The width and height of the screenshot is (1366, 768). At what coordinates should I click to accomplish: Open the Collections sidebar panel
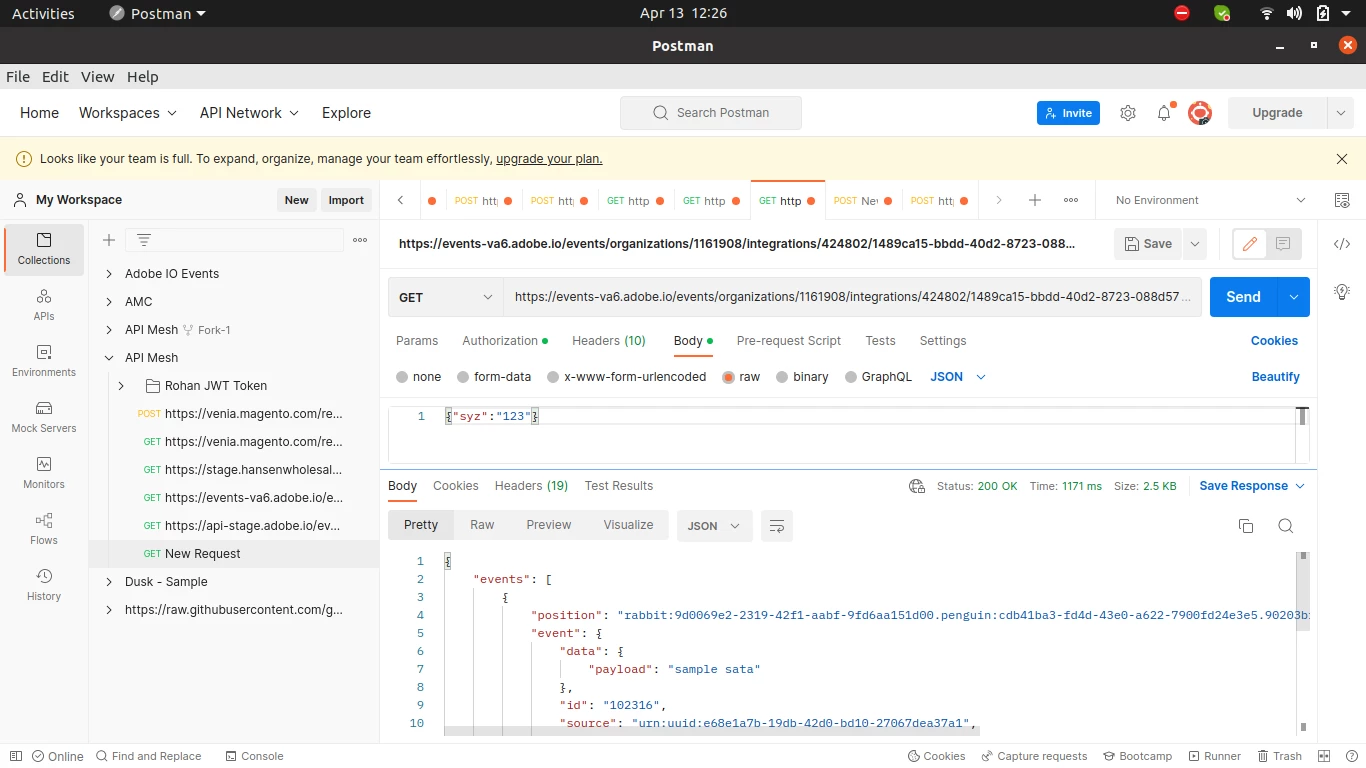click(x=44, y=249)
